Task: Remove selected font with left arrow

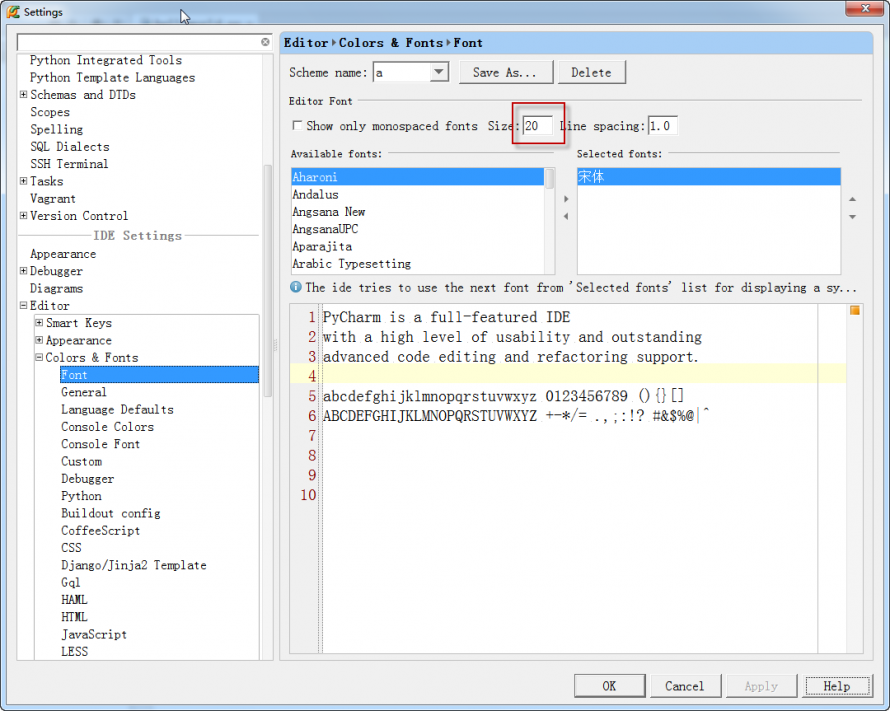Action: [566, 216]
